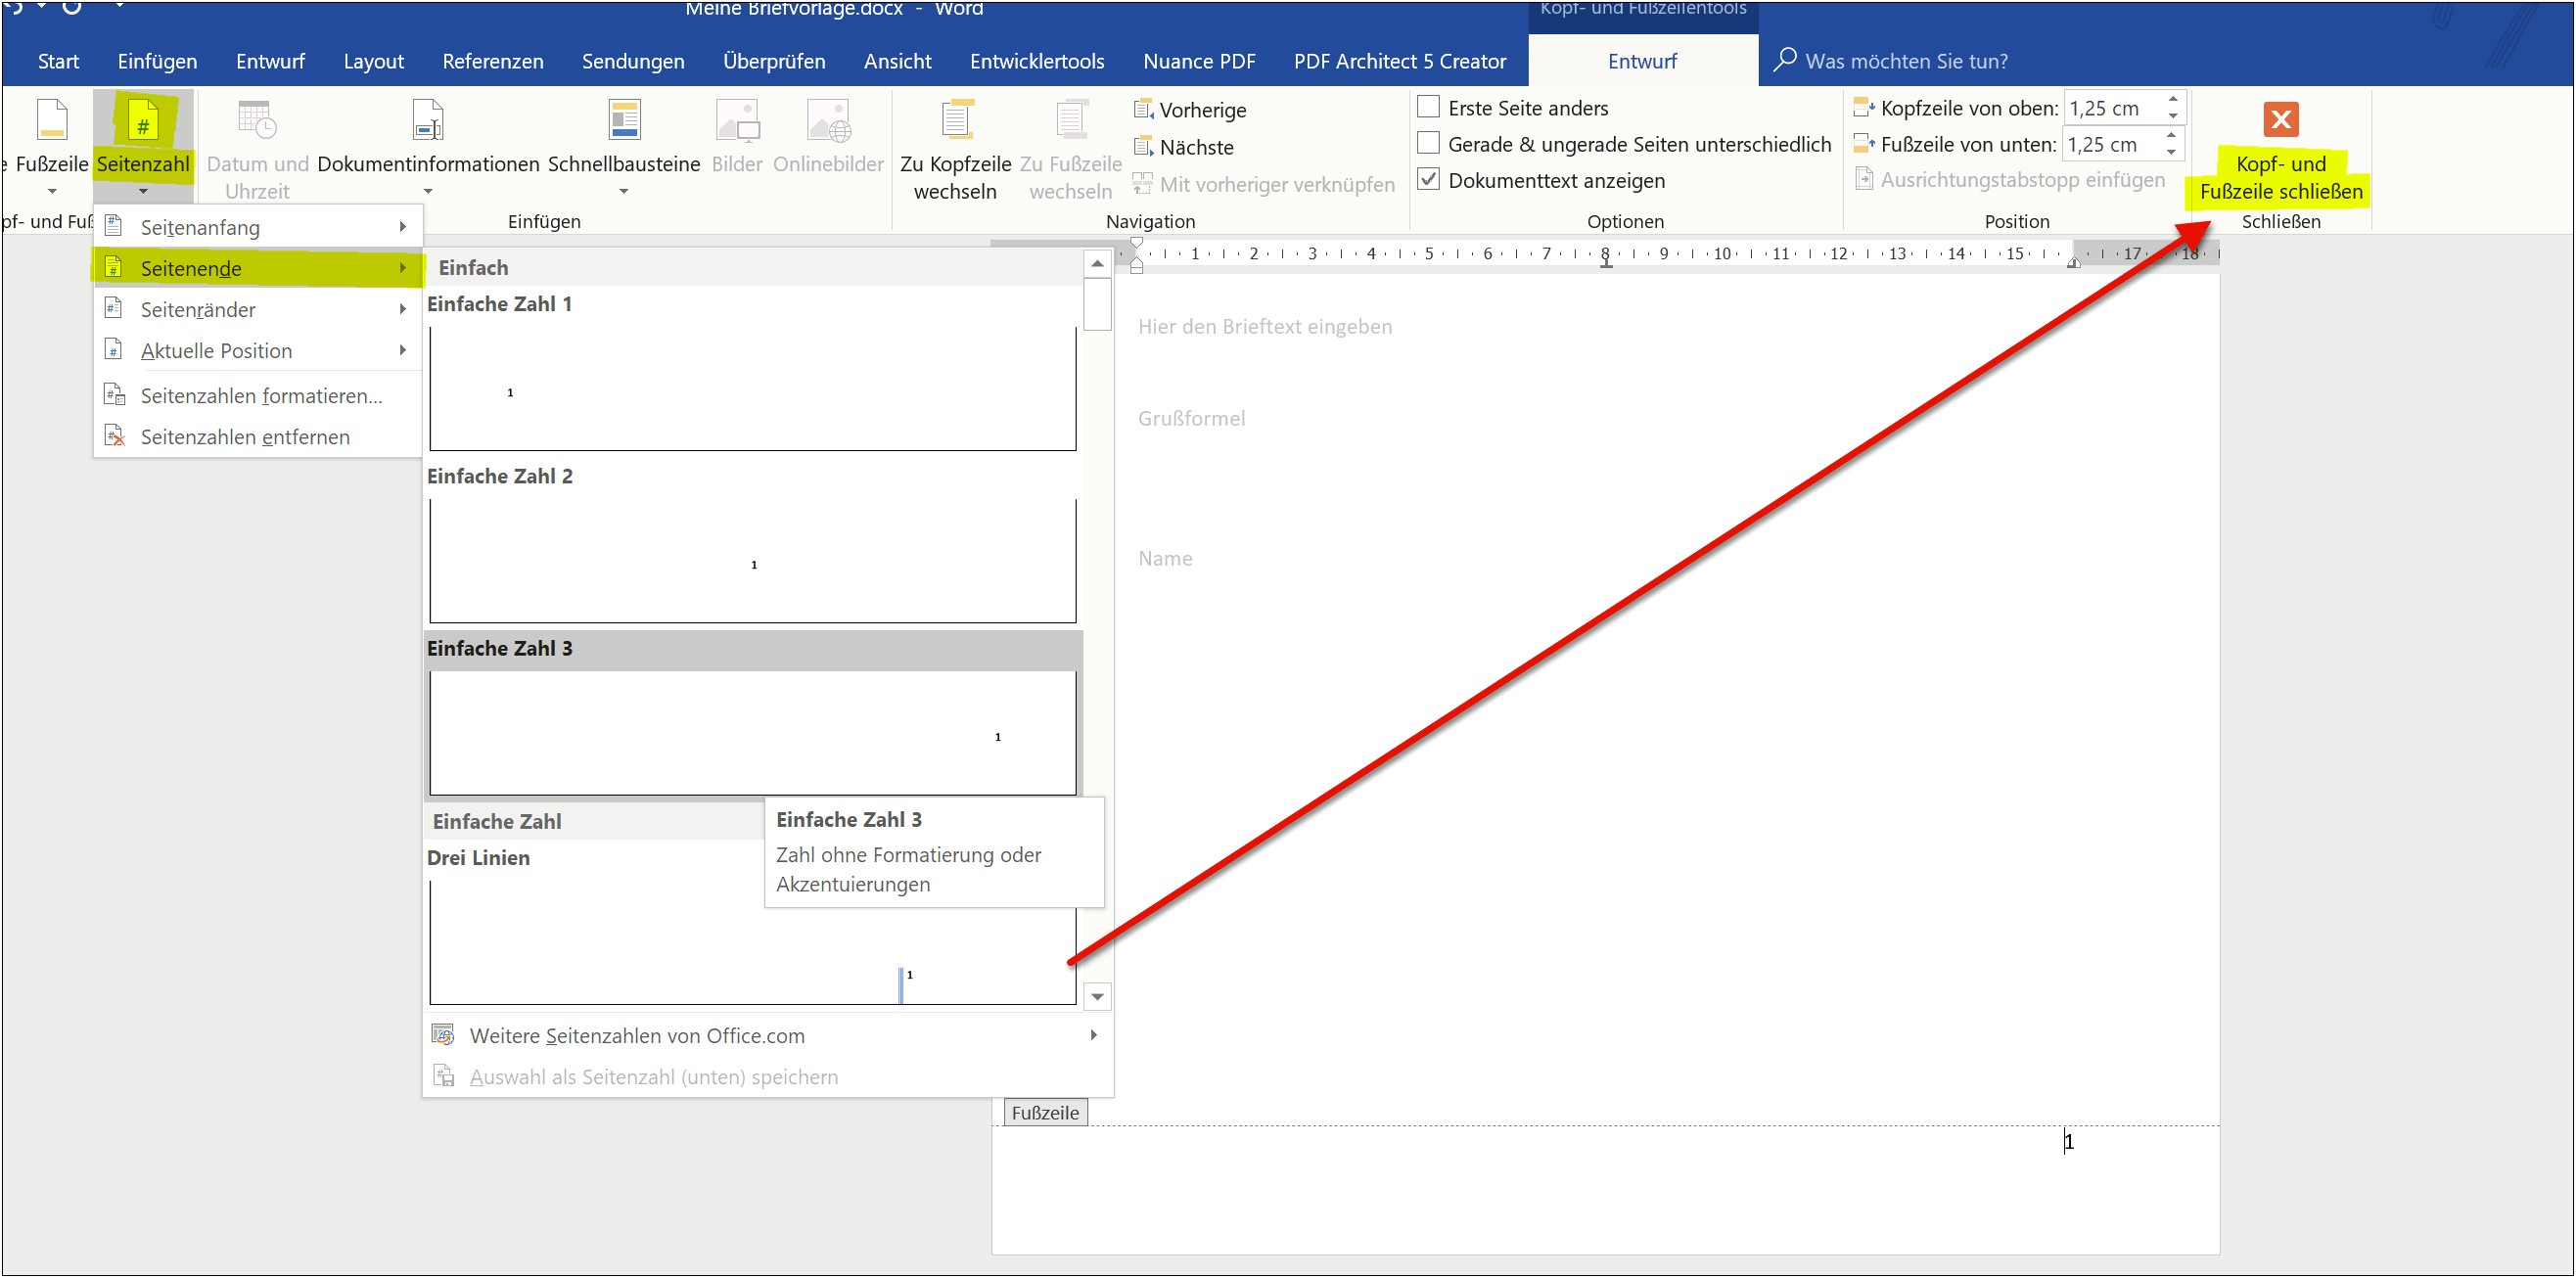
Task: Go to Vorherige section
Action: pos(1190,110)
